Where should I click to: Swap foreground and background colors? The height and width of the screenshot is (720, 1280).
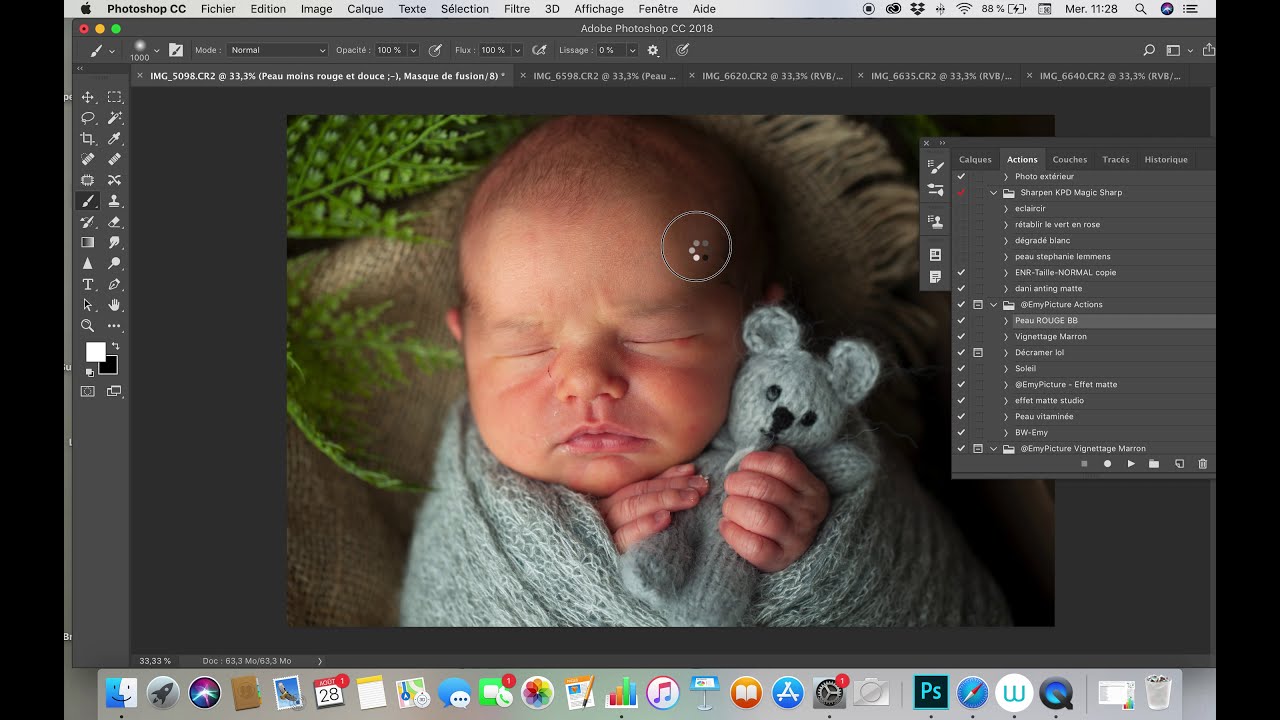point(114,346)
